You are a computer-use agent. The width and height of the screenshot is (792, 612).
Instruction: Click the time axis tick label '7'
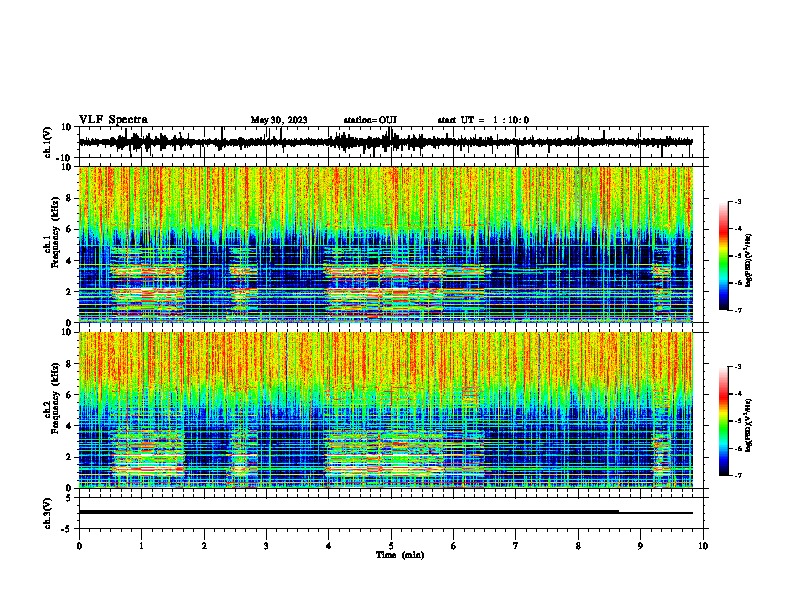coord(516,546)
